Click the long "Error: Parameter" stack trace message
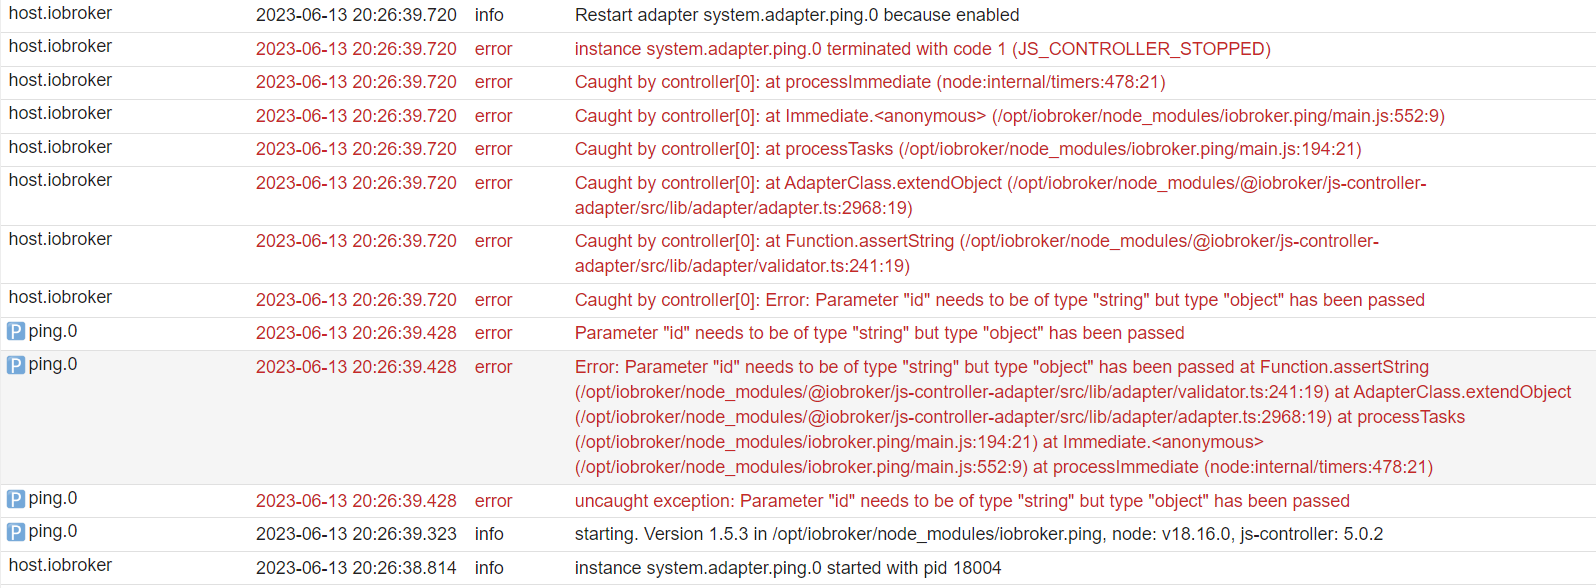1596x588 pixels. 1073,417
